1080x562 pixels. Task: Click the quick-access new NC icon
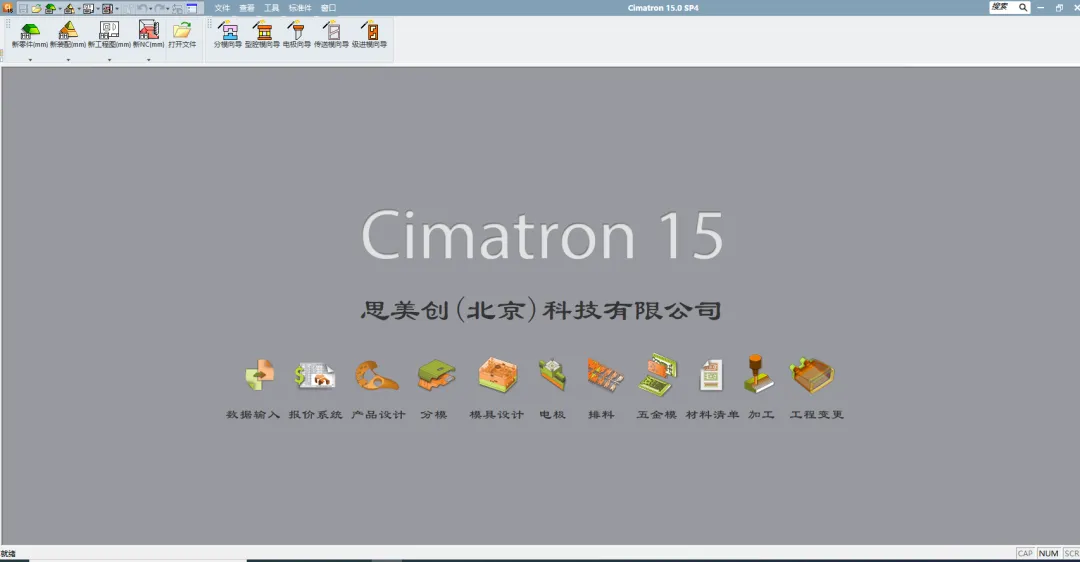pyautogui.click(x=107, y=9)
